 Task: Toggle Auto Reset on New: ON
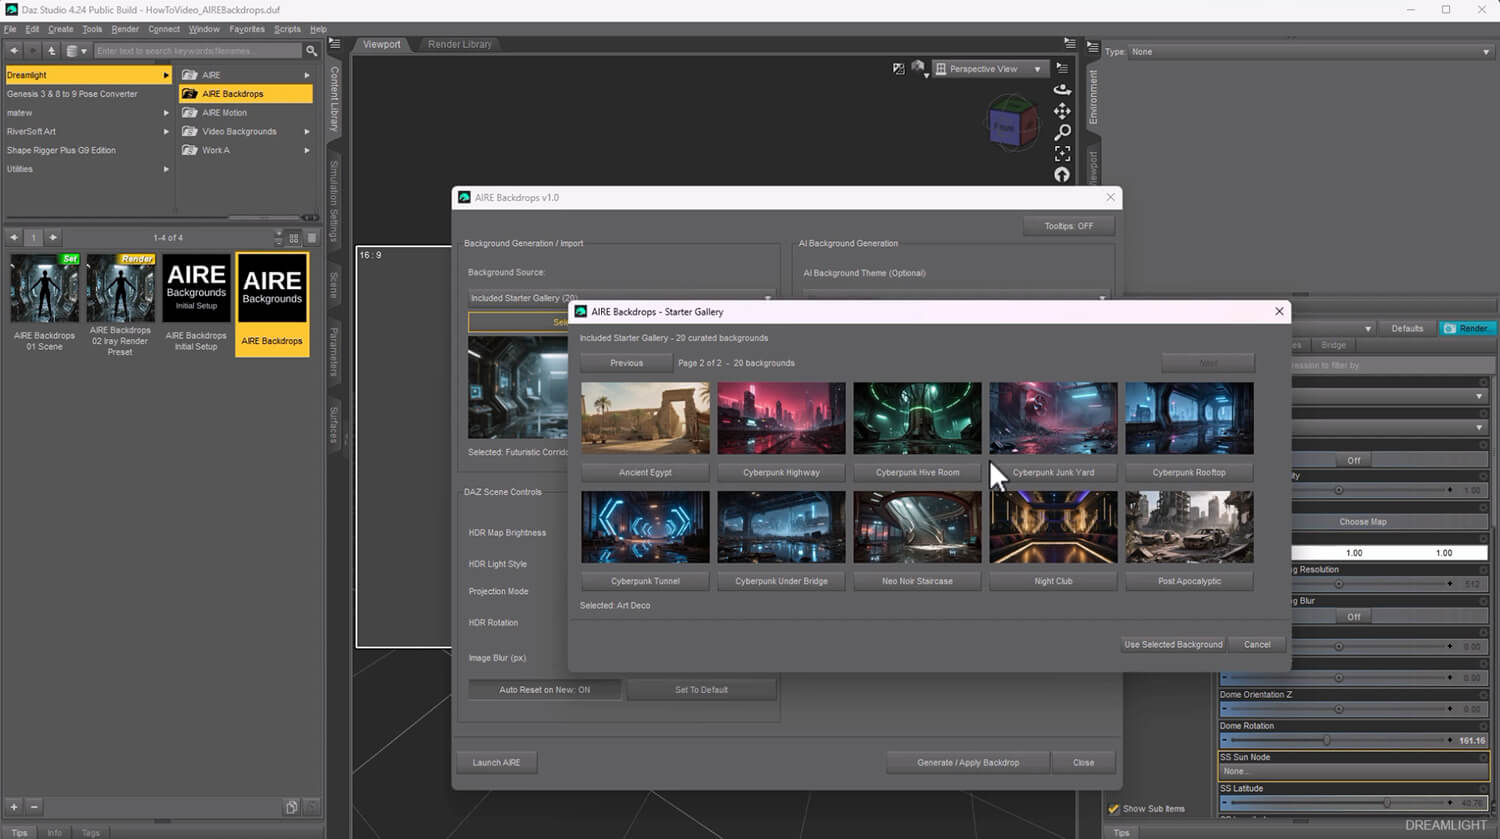click(x=544, y=689)
